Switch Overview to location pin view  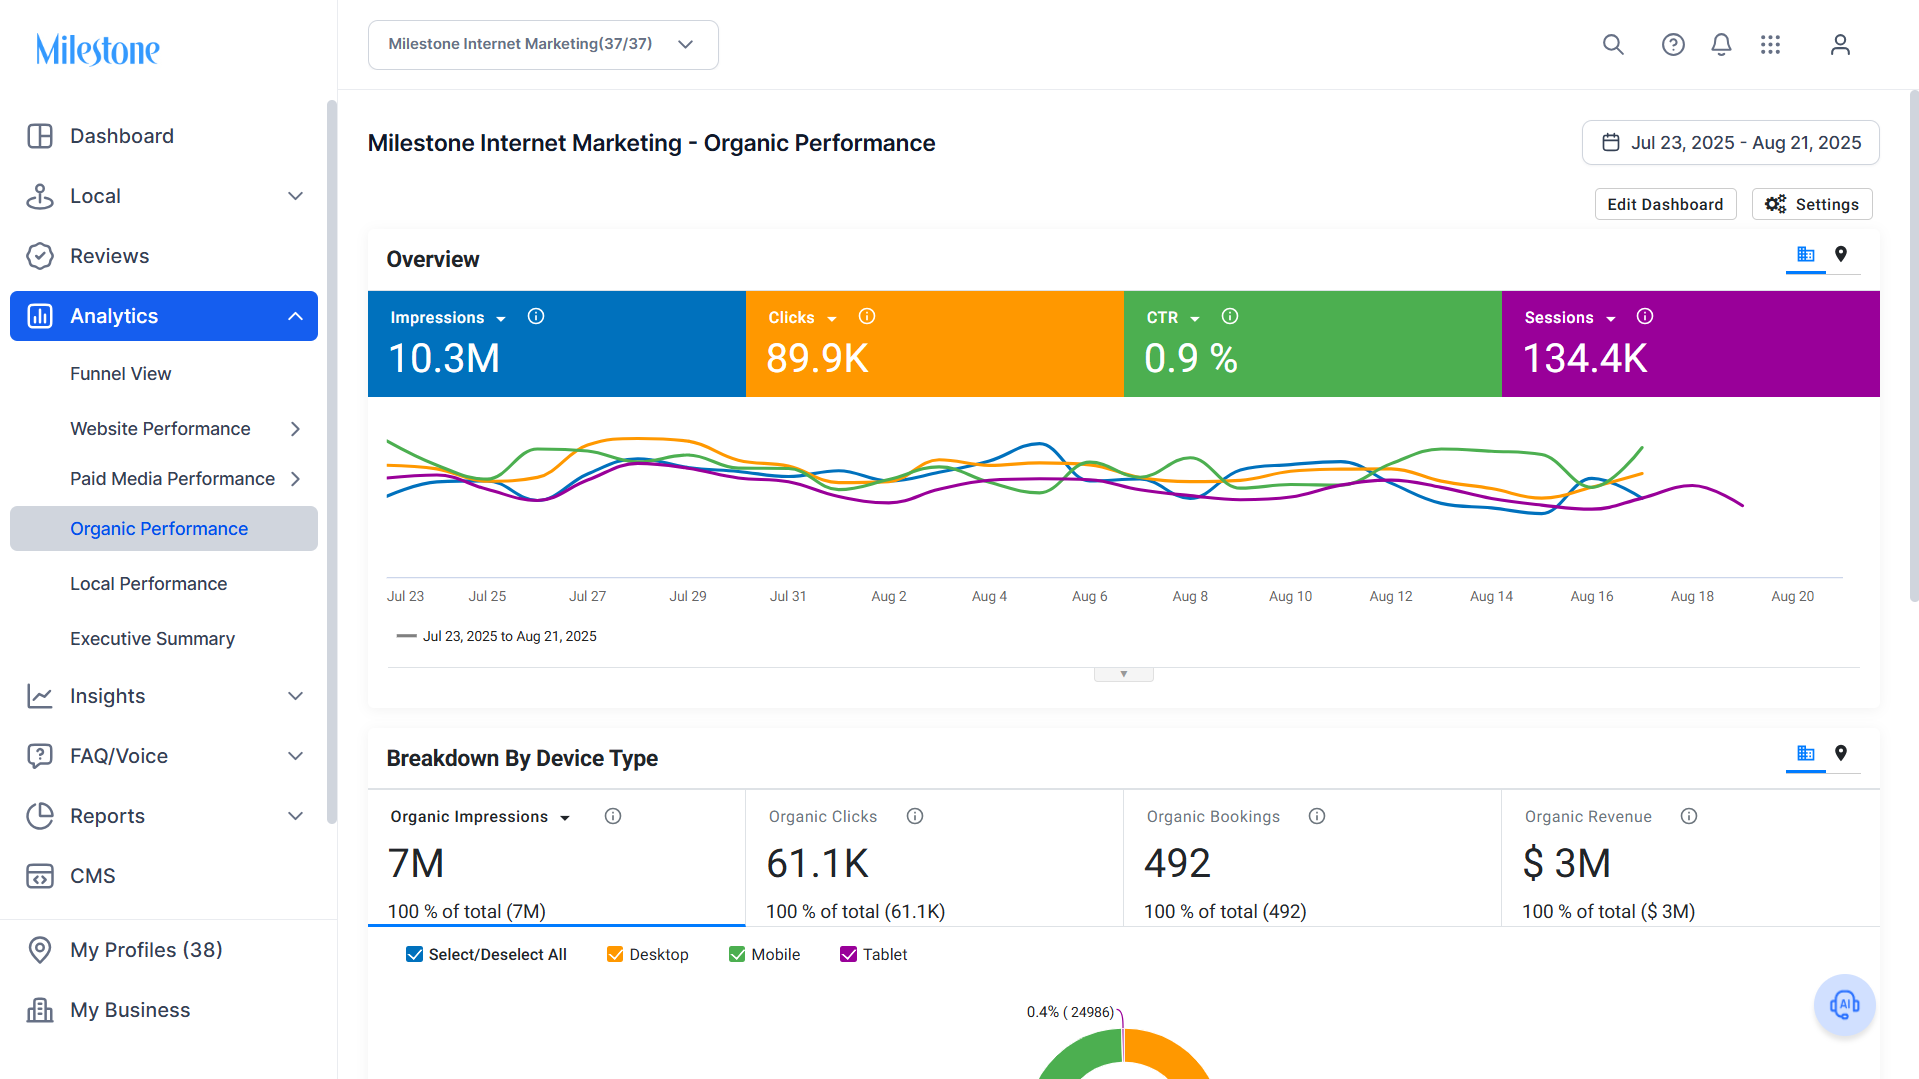click(1841, 254)
